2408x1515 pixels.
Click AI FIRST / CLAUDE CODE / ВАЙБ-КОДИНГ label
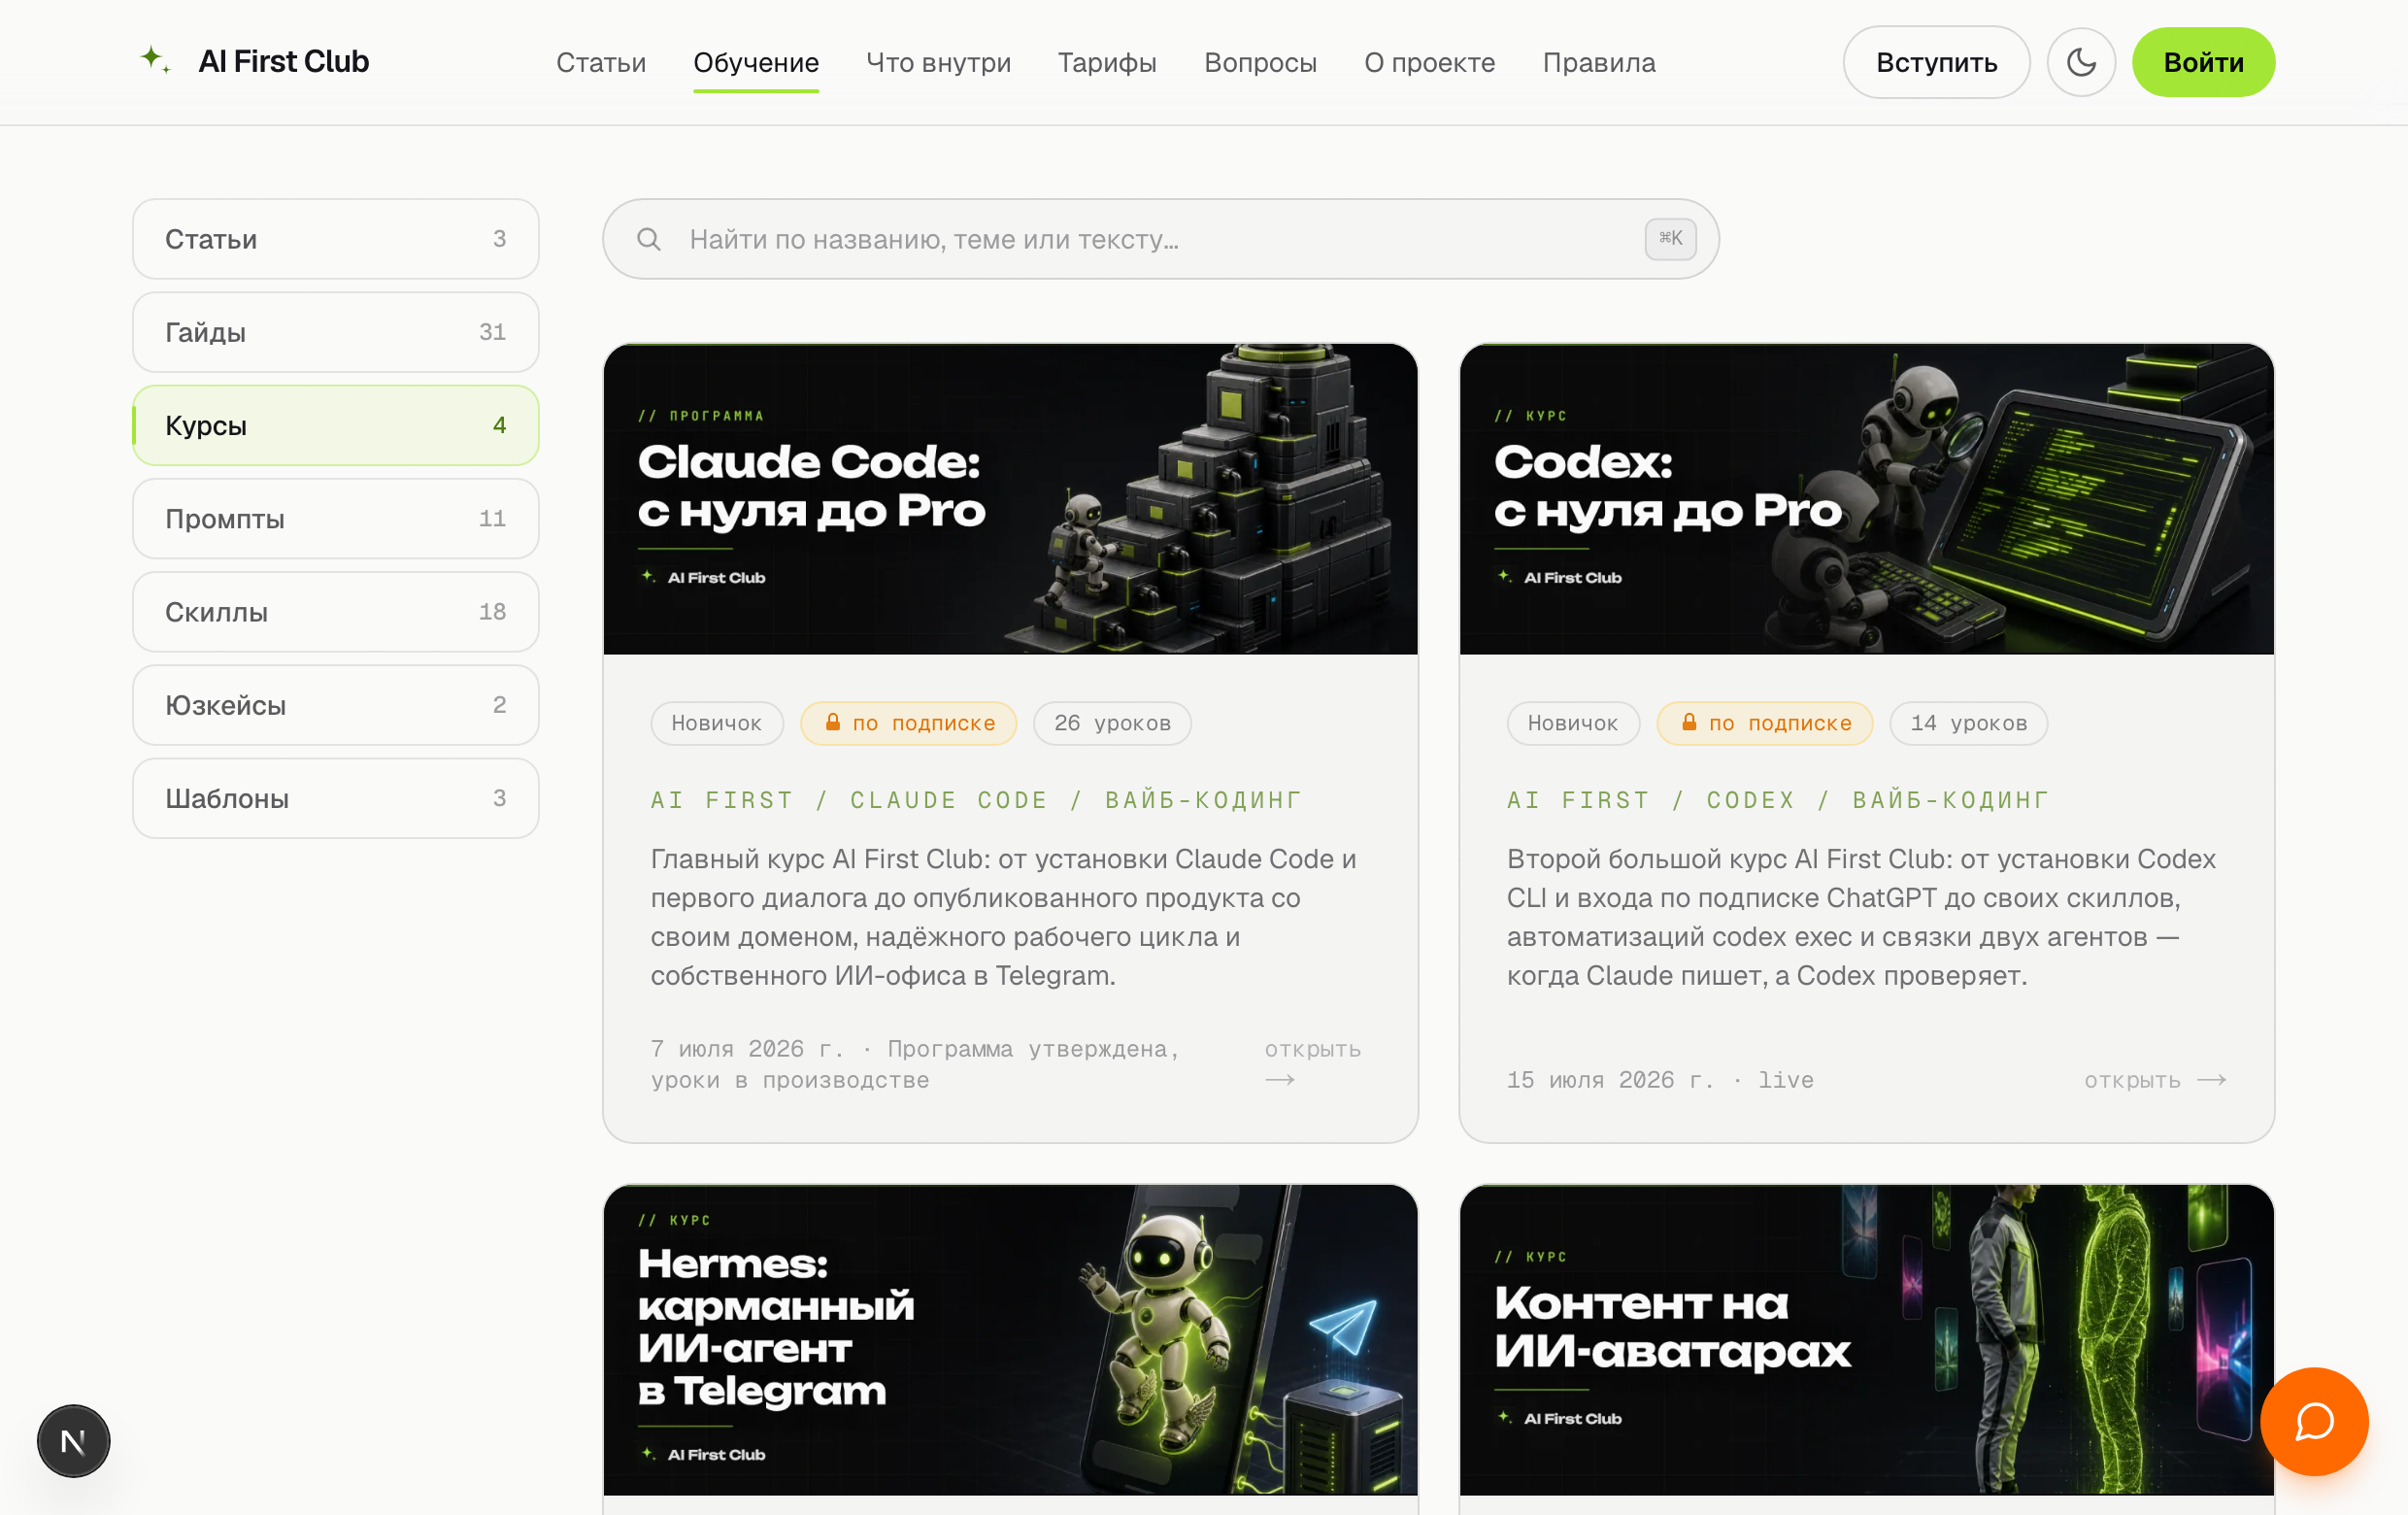[x=976, y=800]
